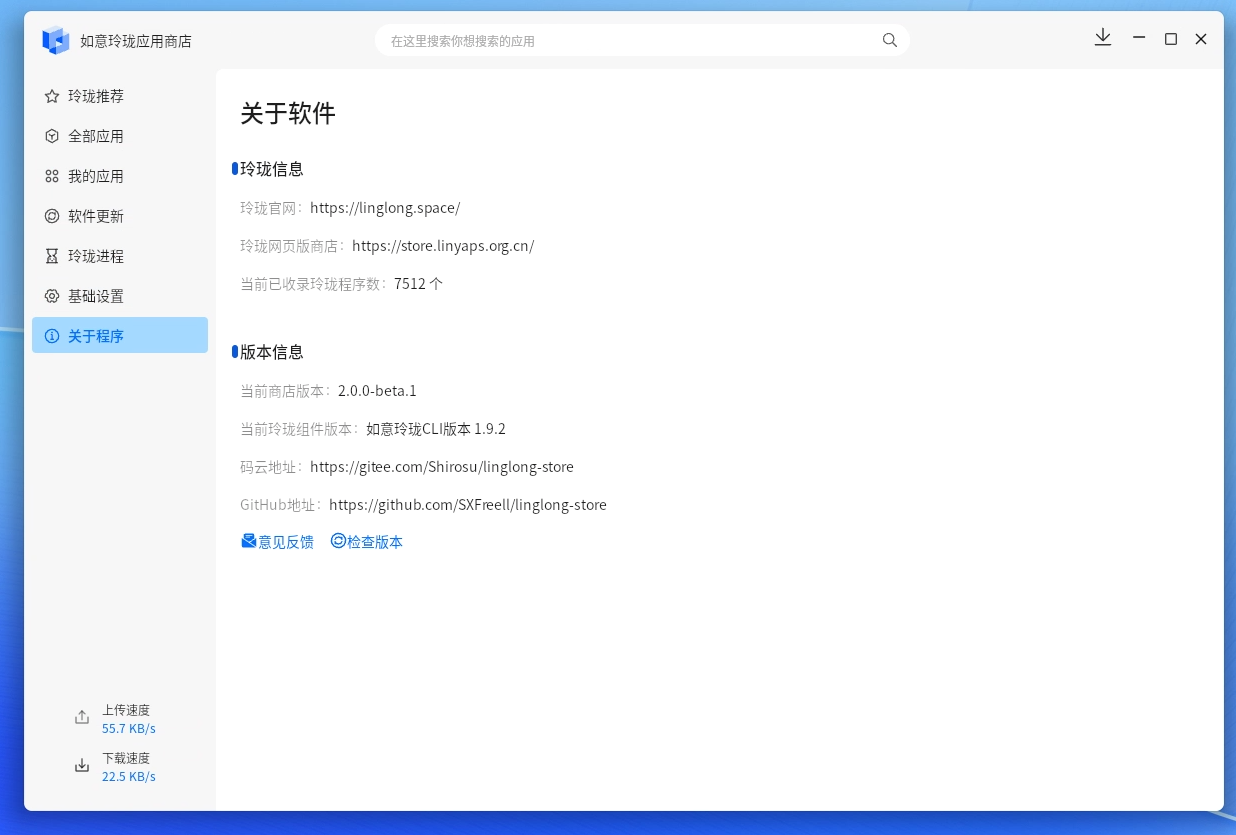Click the 意见反馈 link text
Image resolution: width=1236 pixels, height=835 pixels.
tap(286, 542)
